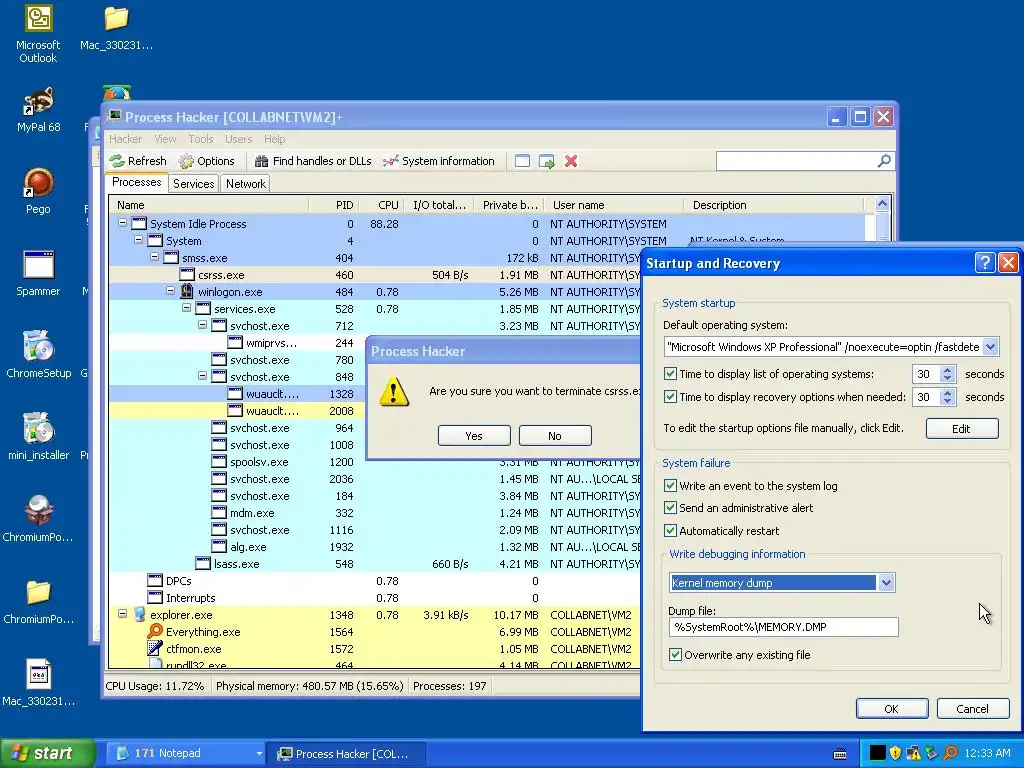The image size is (1024, 768).
Task: Switch to the Services tab
Action: [x=193, y=184]
